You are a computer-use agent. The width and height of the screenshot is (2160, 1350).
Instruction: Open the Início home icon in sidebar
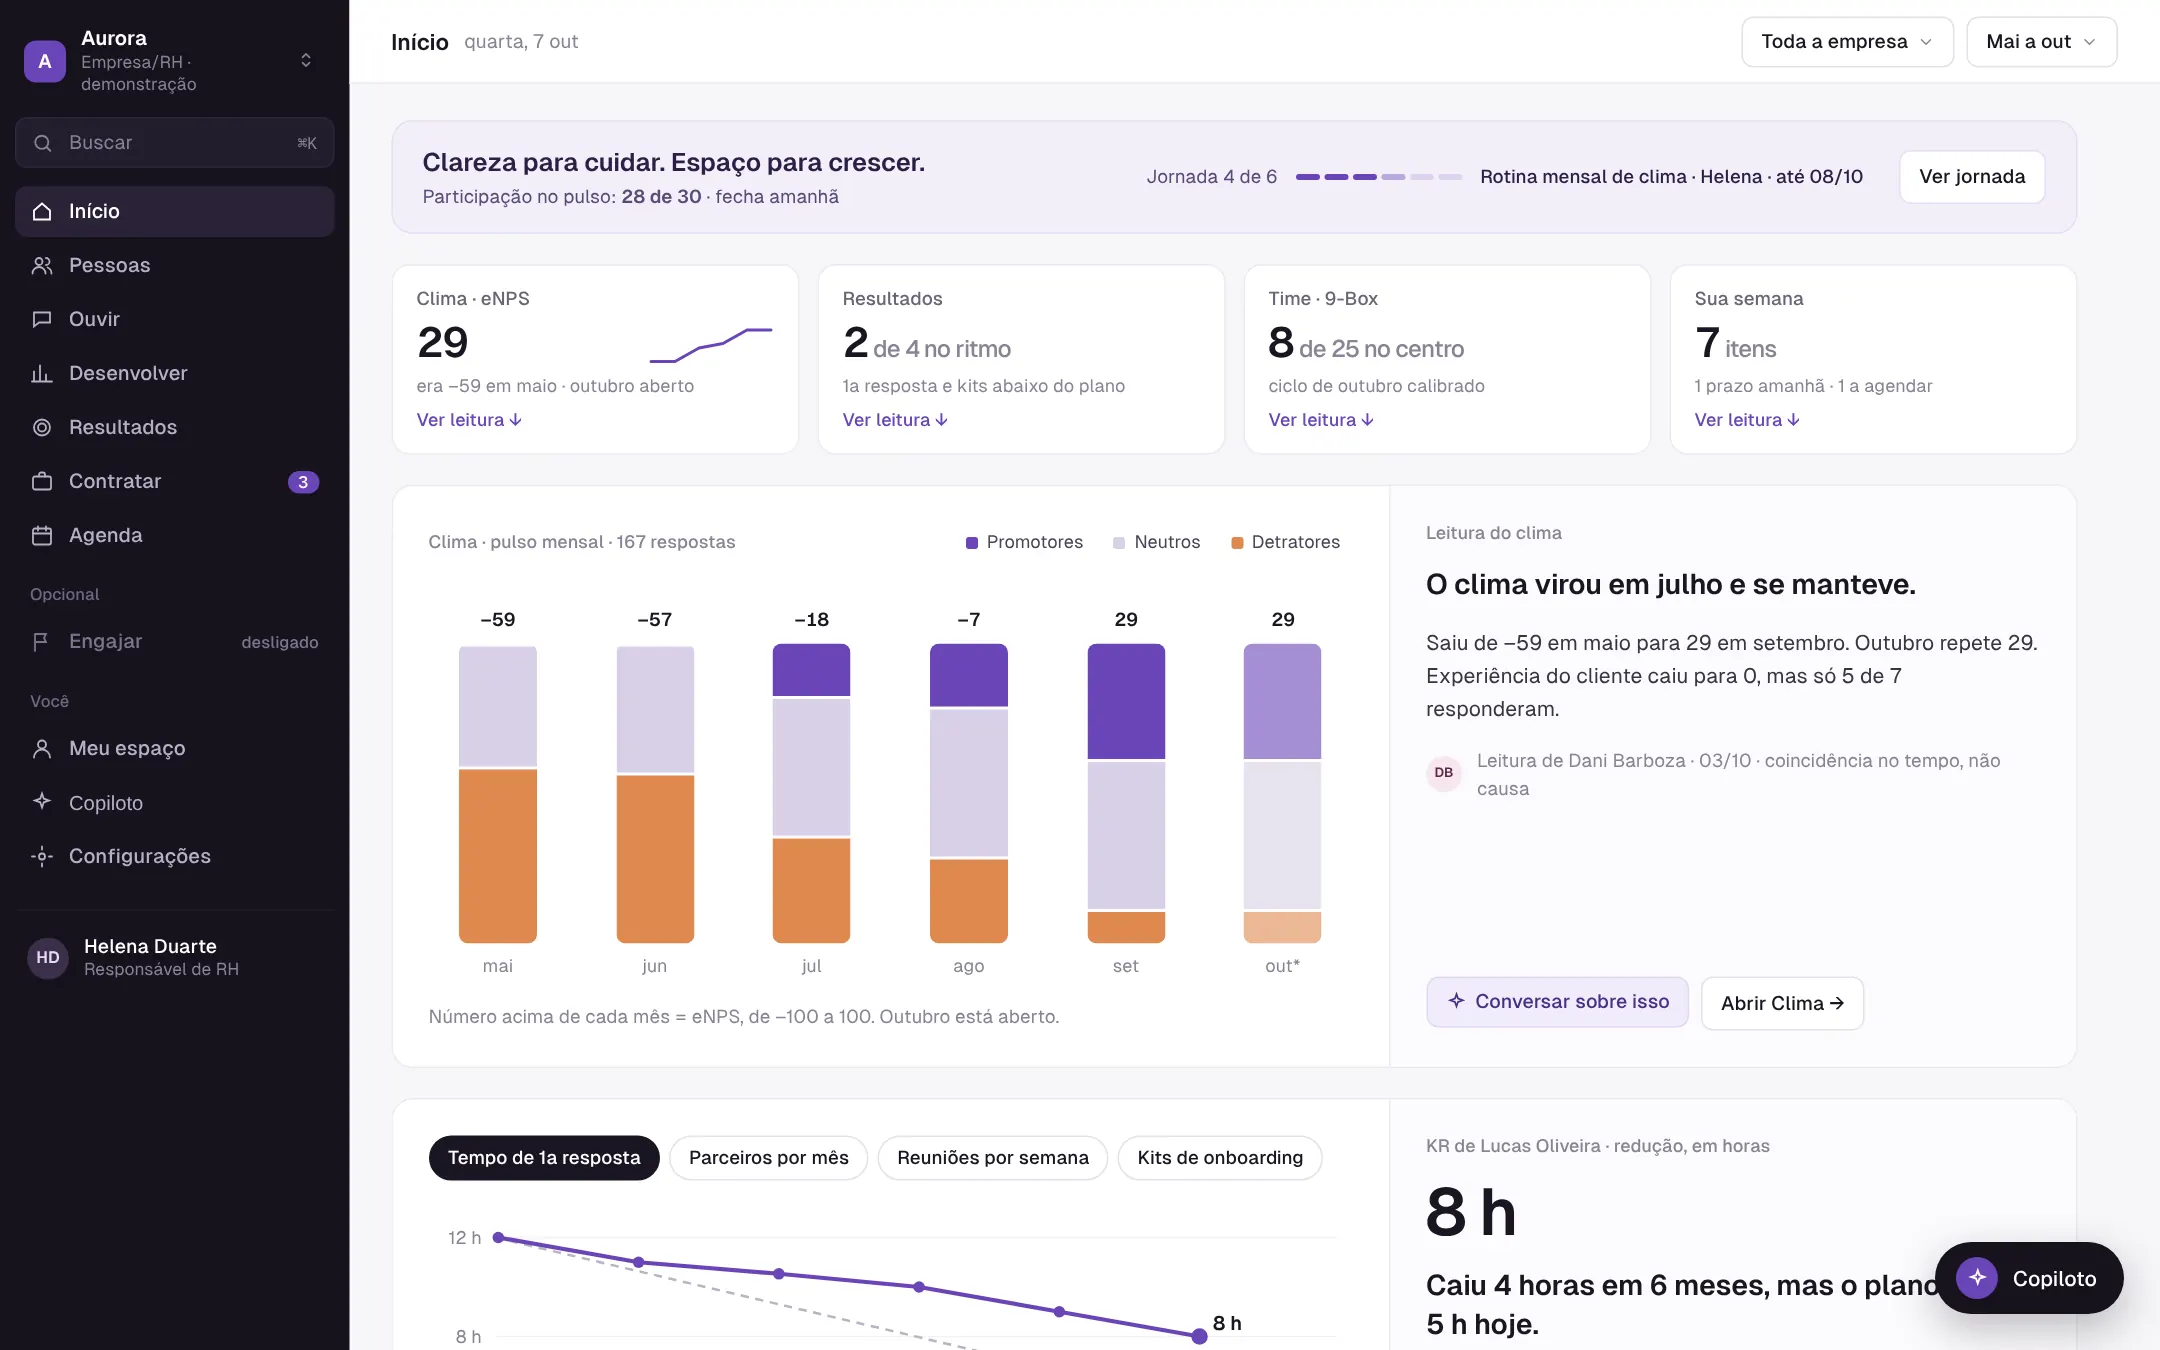[x=42, y=211]
